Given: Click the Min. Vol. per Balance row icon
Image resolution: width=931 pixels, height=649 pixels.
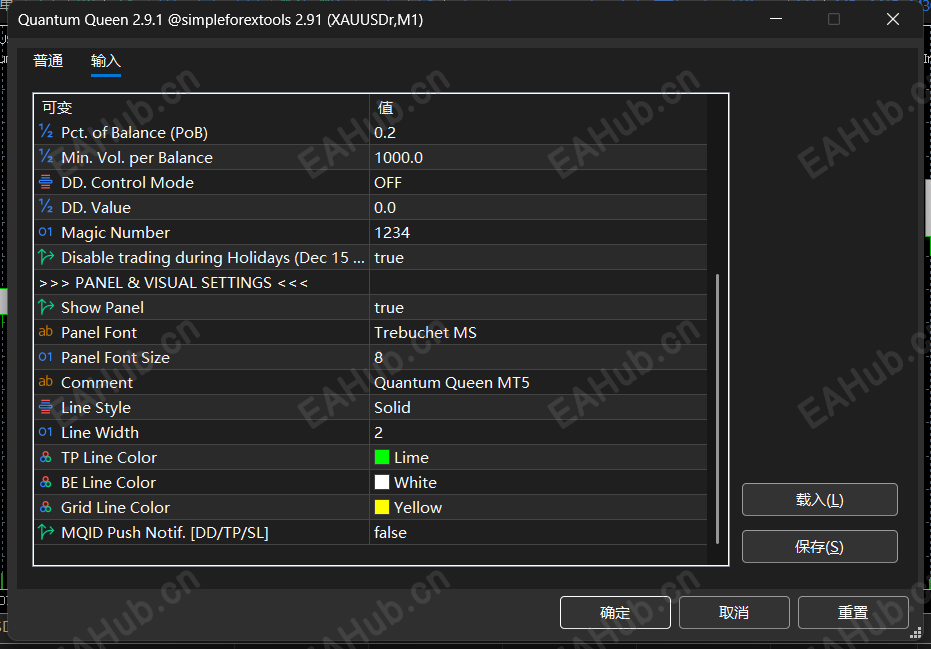Looking at the screenshot, I should point(46,157).
